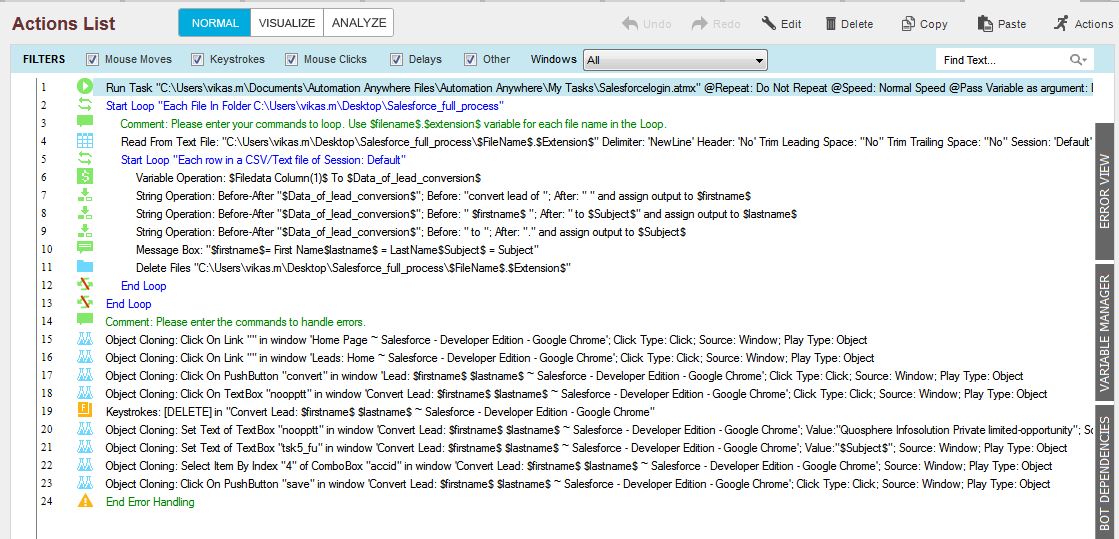This screenshot has height=539, width=1119.
Task: Click the Delete Files folder icon on line 11
Action: [85, 268]
